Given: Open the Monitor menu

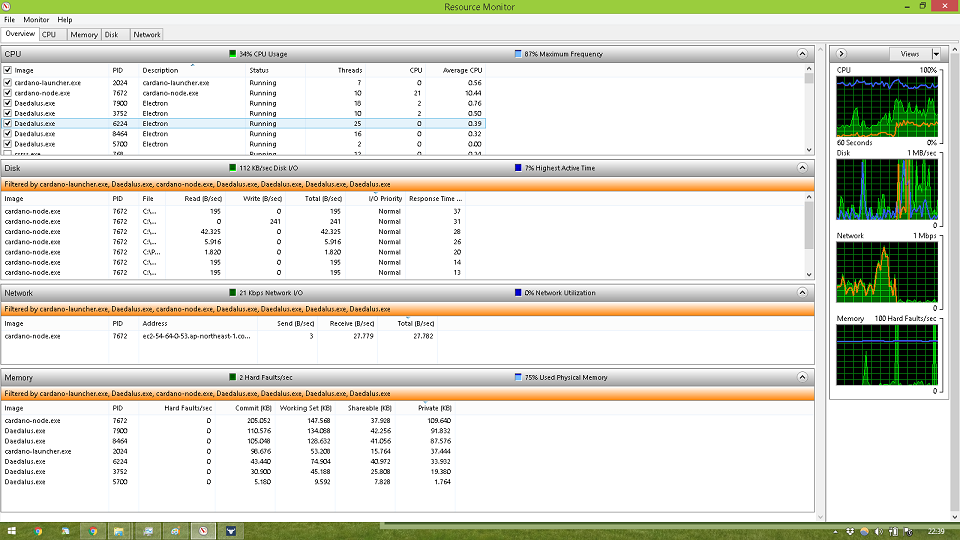Looking at the screenshot, I should [36, 20].
